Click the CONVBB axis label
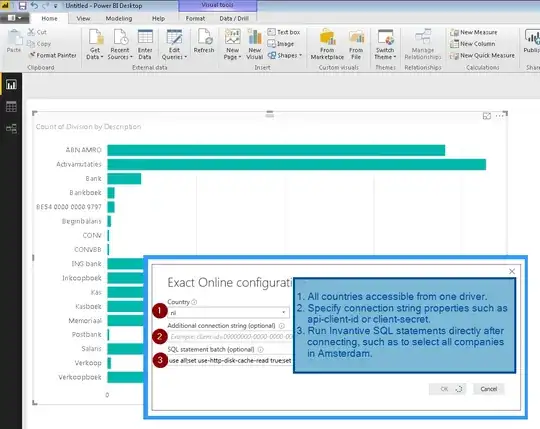 (88, 249)
